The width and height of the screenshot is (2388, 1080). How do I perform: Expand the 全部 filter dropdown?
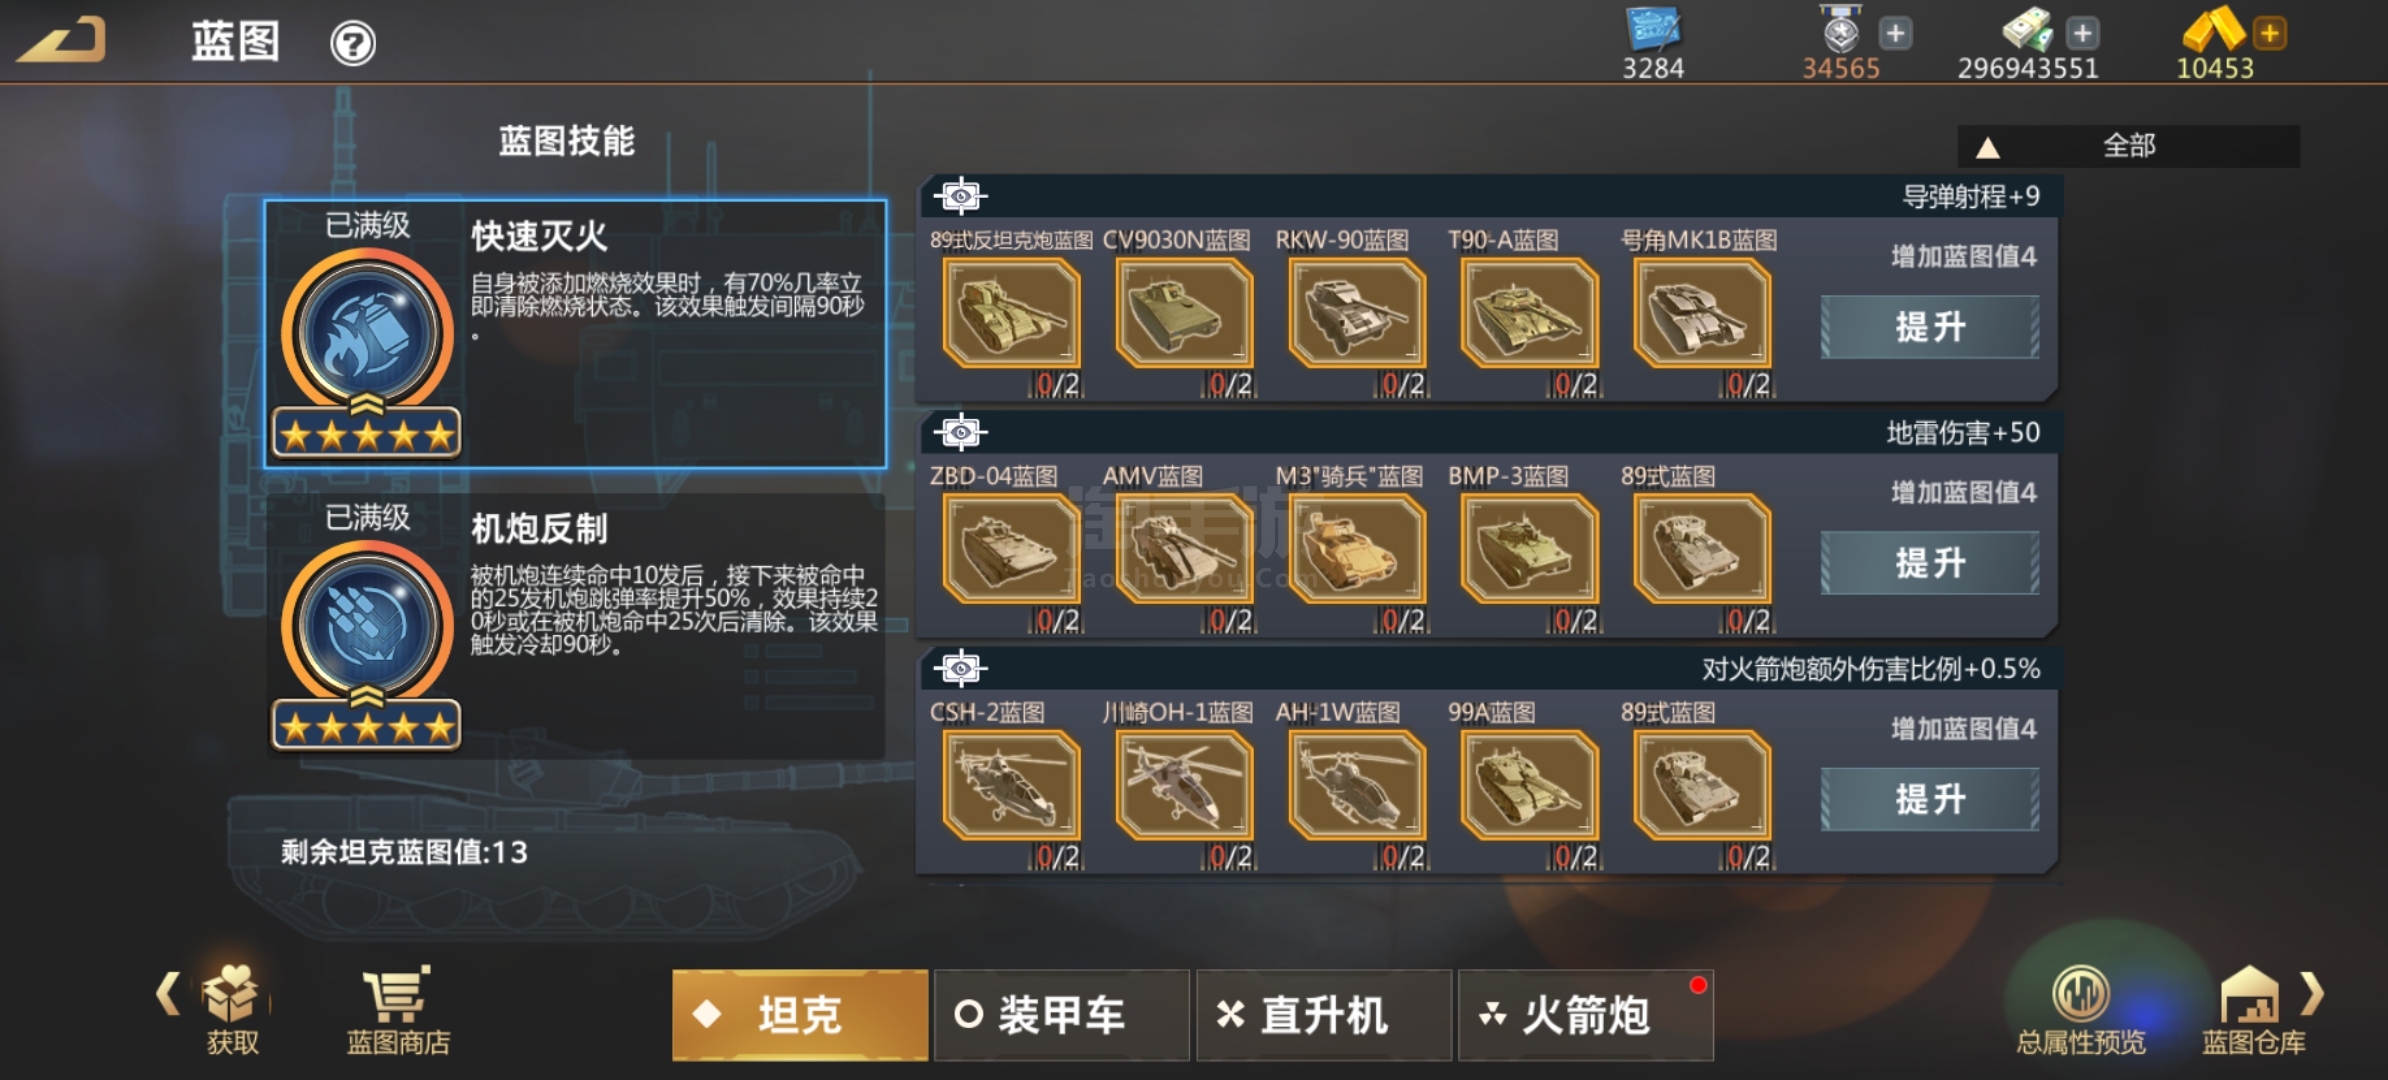(x=2129, y=146)
